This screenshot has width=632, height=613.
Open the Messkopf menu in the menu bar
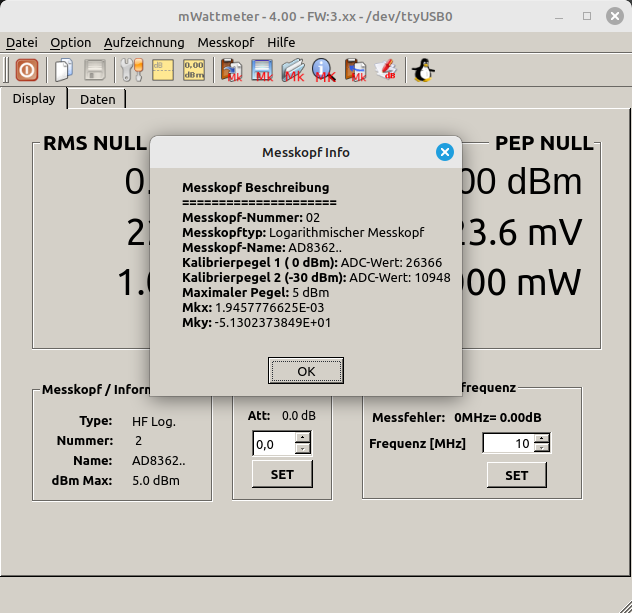(x=225, y=43)
